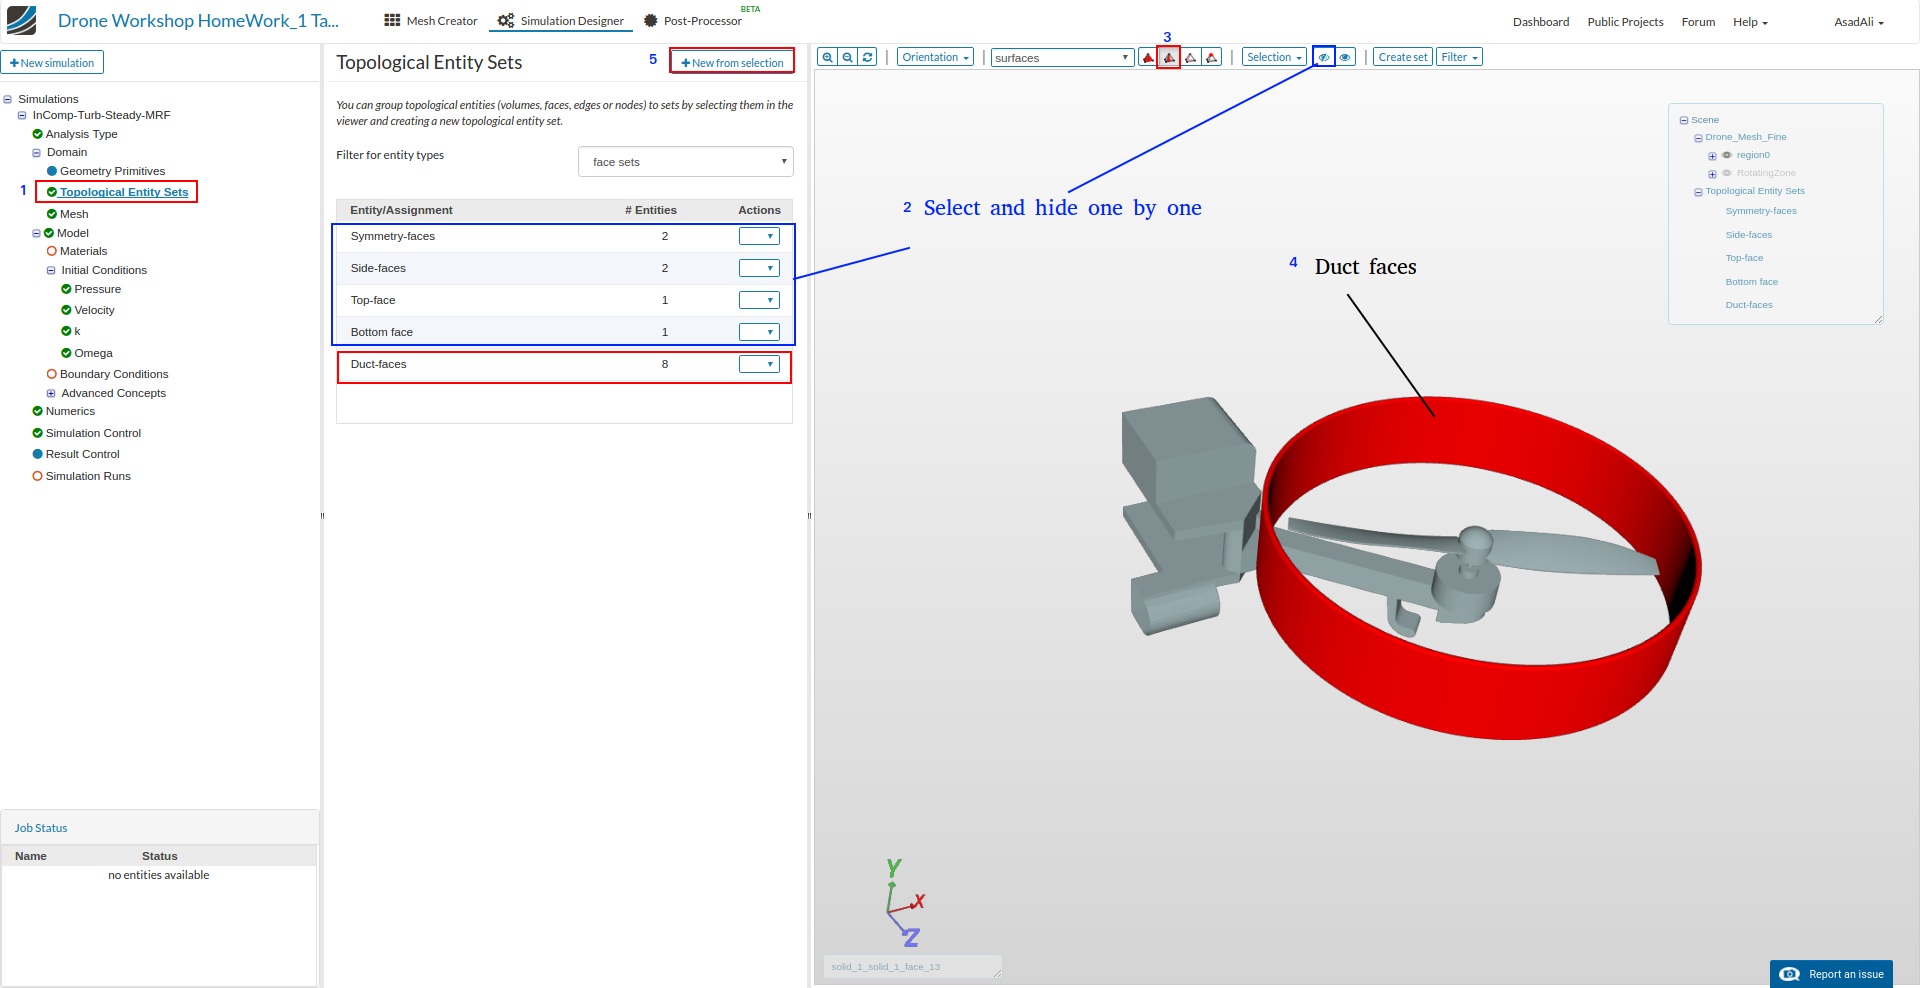Collapse the Model tree node

[36, 233]
